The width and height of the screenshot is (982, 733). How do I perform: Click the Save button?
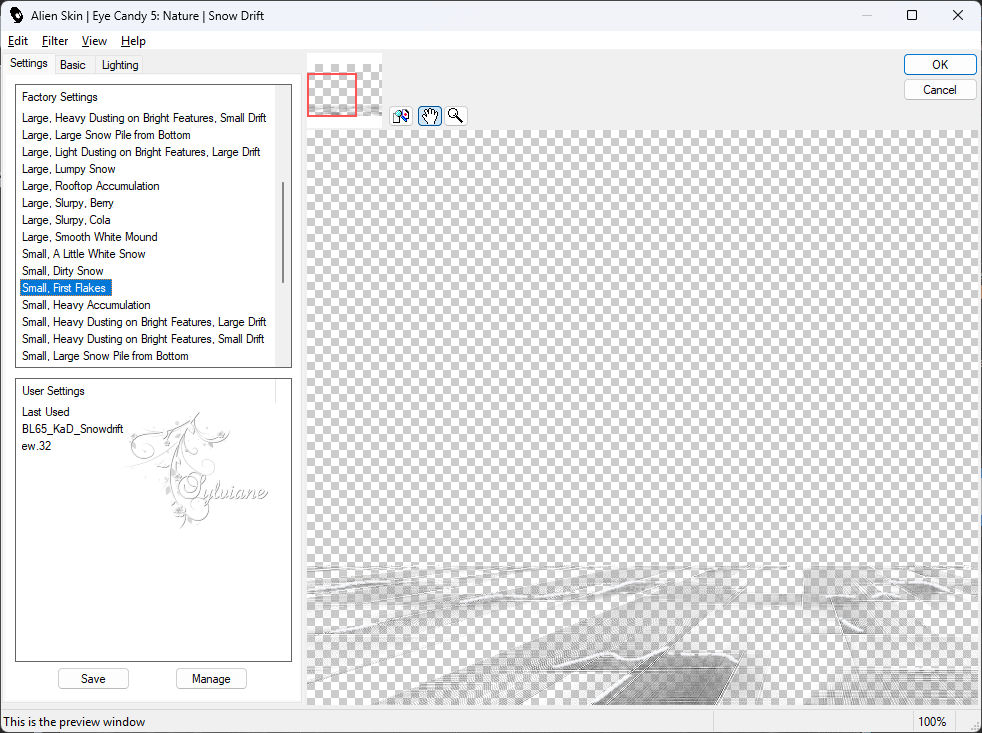(93, 678)
